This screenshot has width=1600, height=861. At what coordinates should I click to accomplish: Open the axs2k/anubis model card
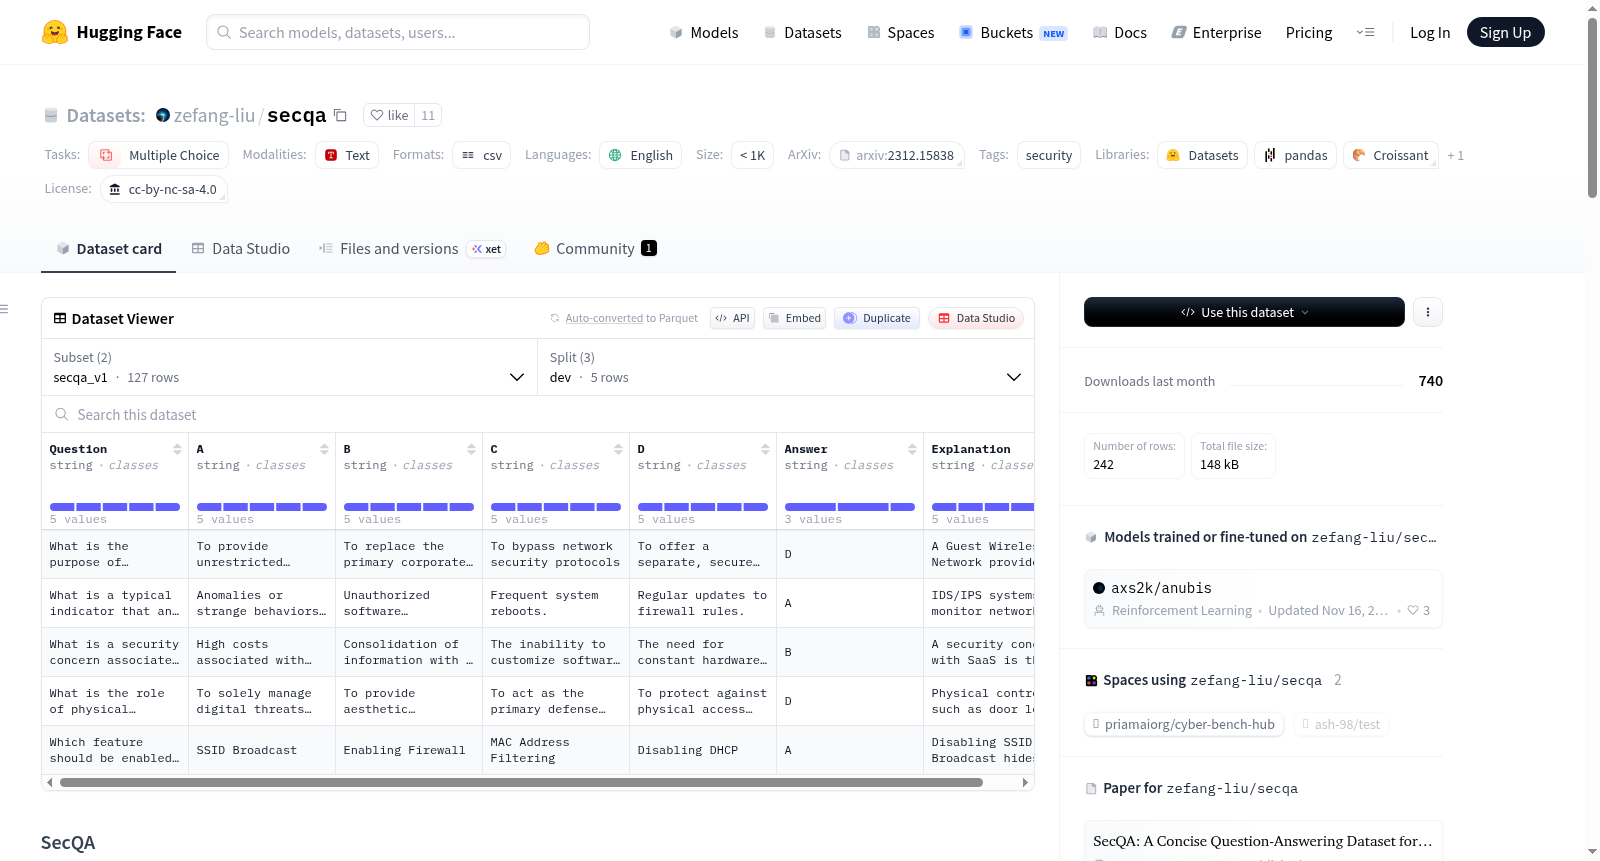[1263, 598]
